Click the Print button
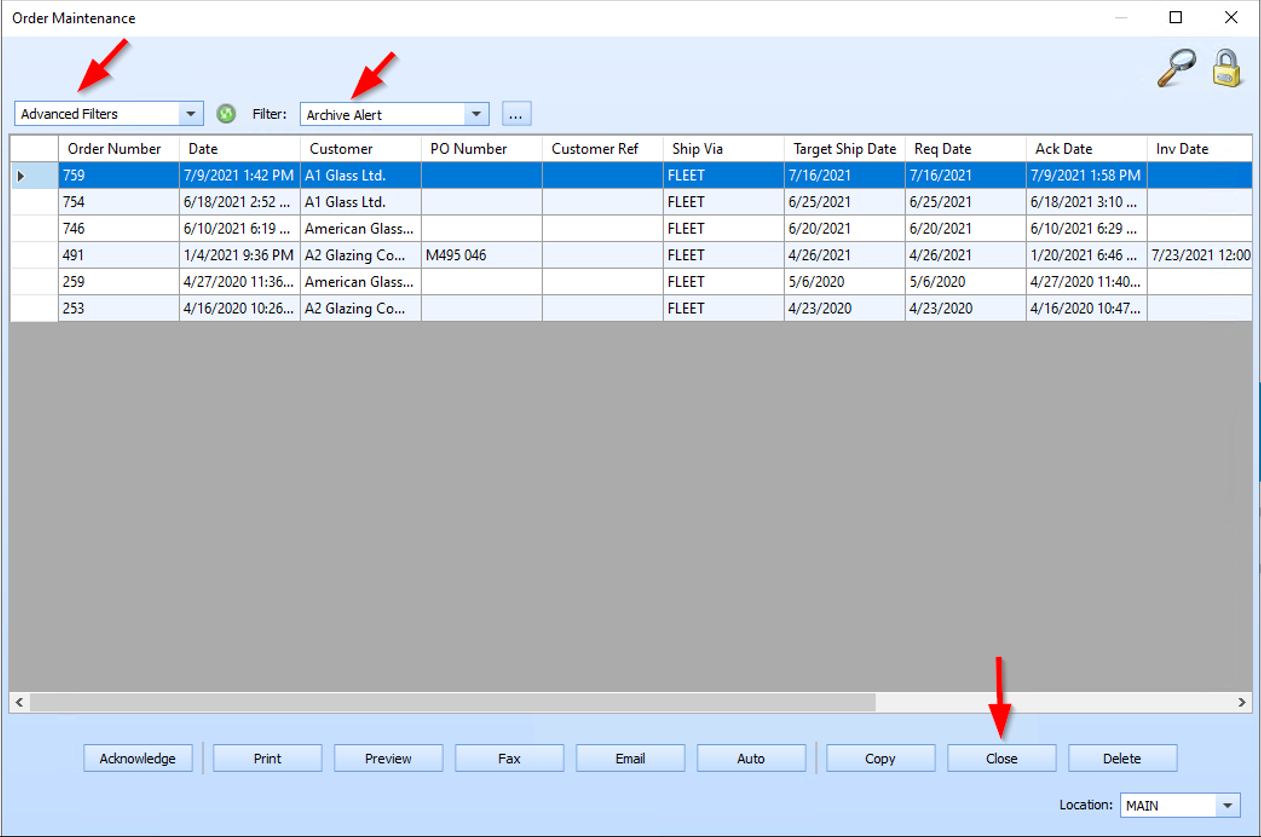This screenshot has width=1261, height=837. (x=266, y=758)
